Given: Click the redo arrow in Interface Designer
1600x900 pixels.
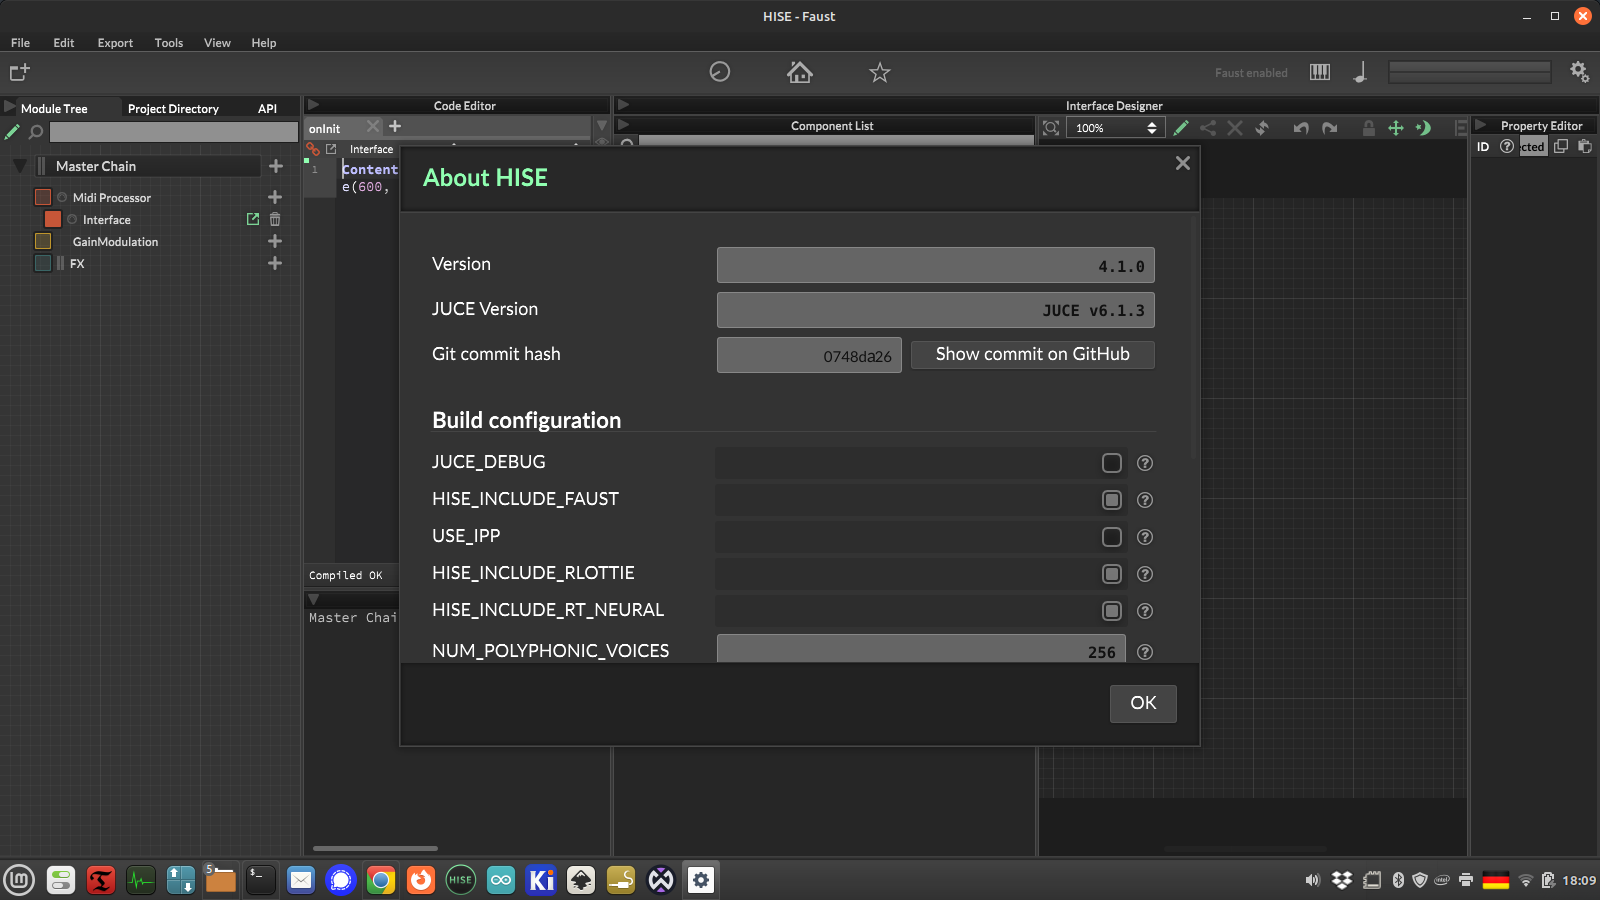Looking at the screenshot, I should pyautogui.click(x=1330, y=128).
